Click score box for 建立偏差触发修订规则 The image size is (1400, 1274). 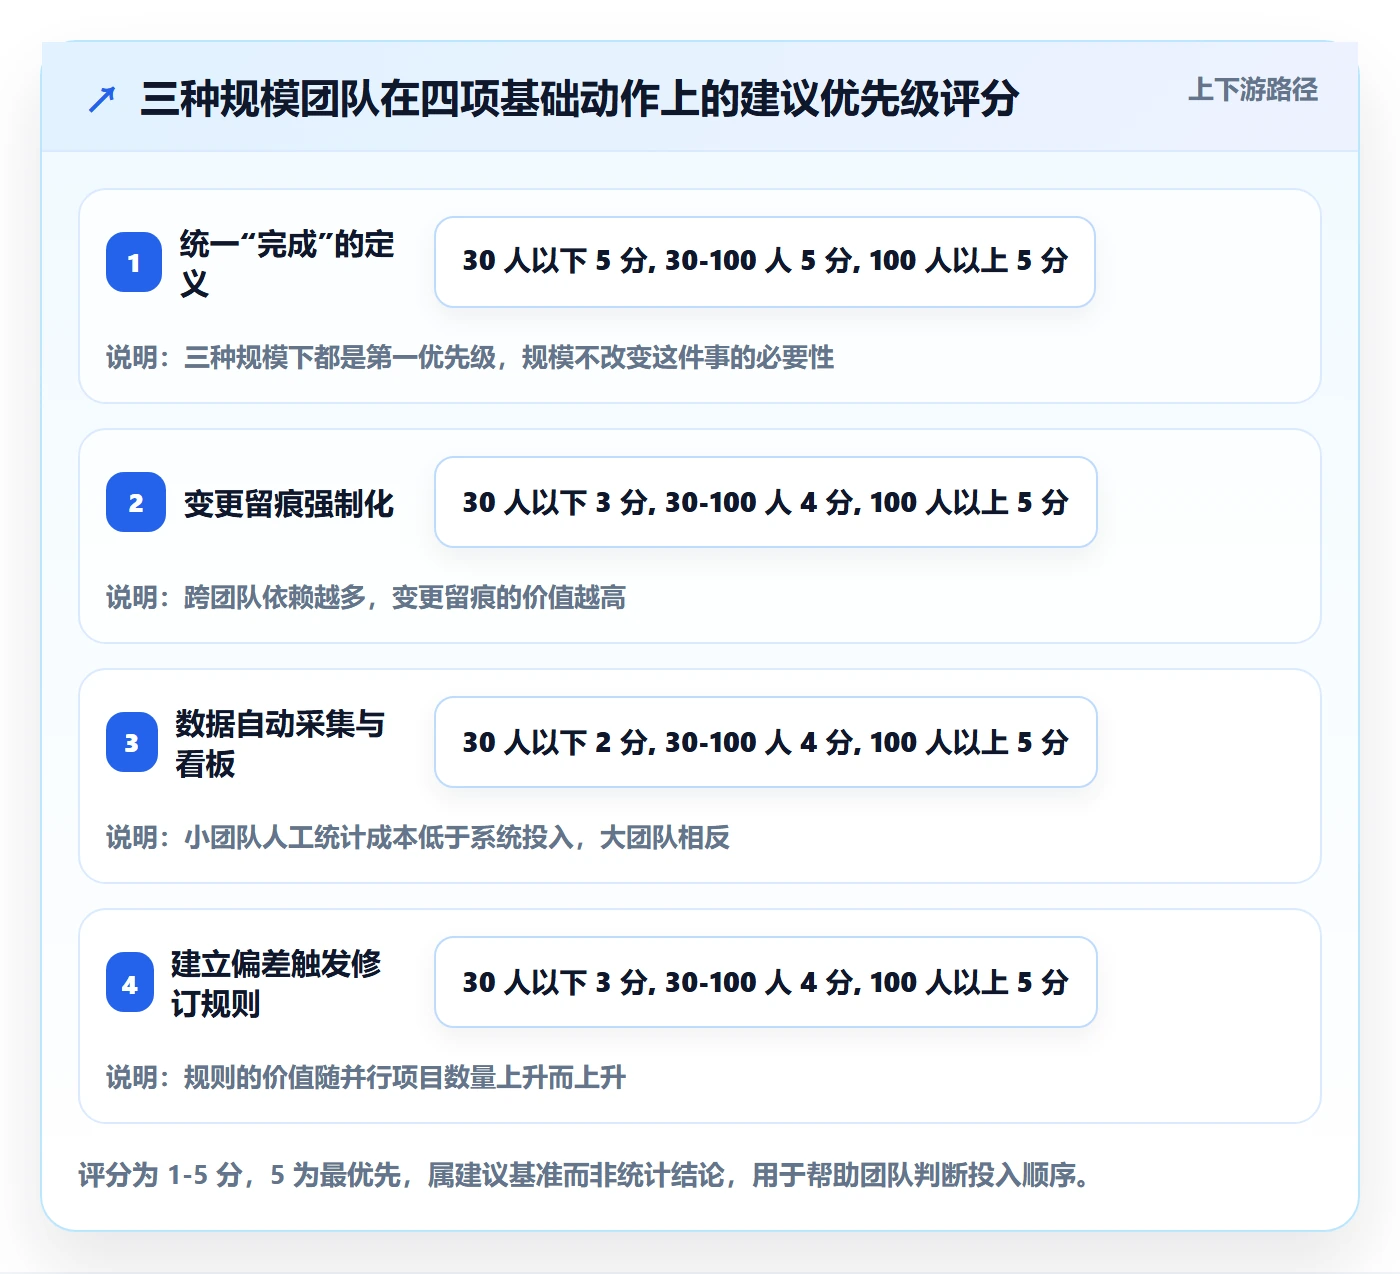(x=766, y=982)
